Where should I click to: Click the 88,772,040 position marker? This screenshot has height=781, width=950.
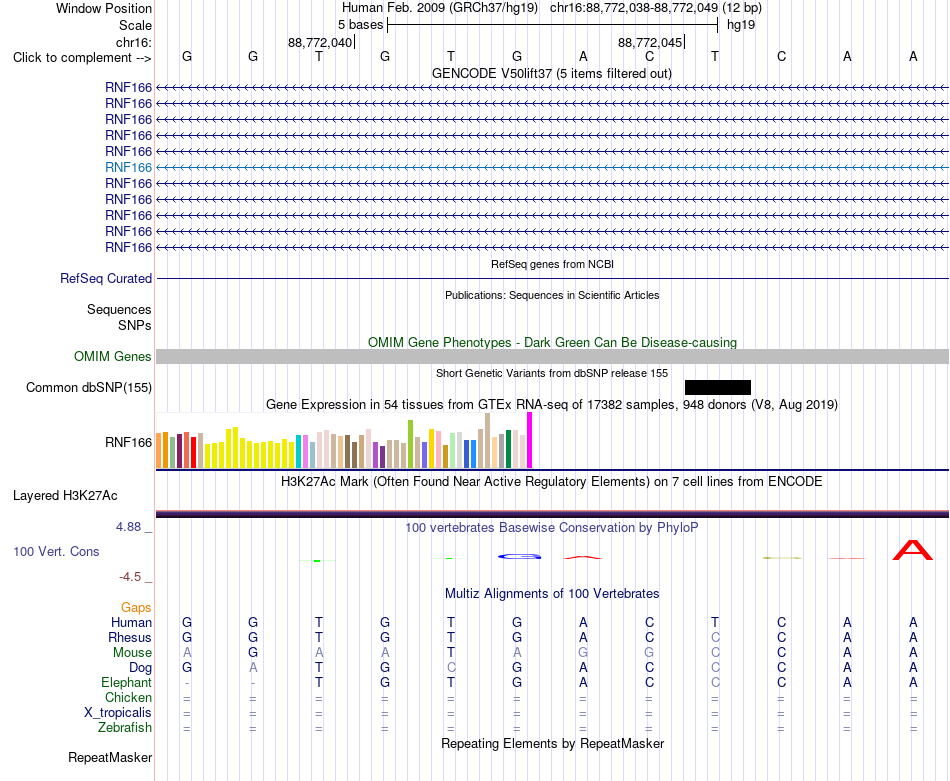pos(320,42)
